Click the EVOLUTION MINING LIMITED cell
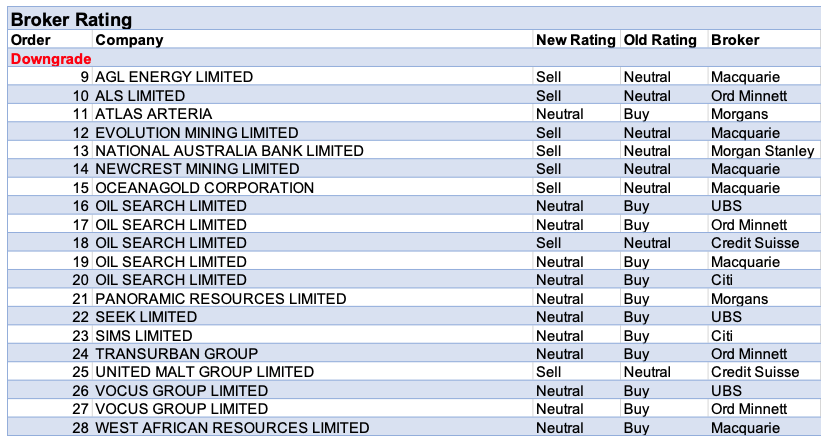This screenshot has width=827, height=443. 197,133
